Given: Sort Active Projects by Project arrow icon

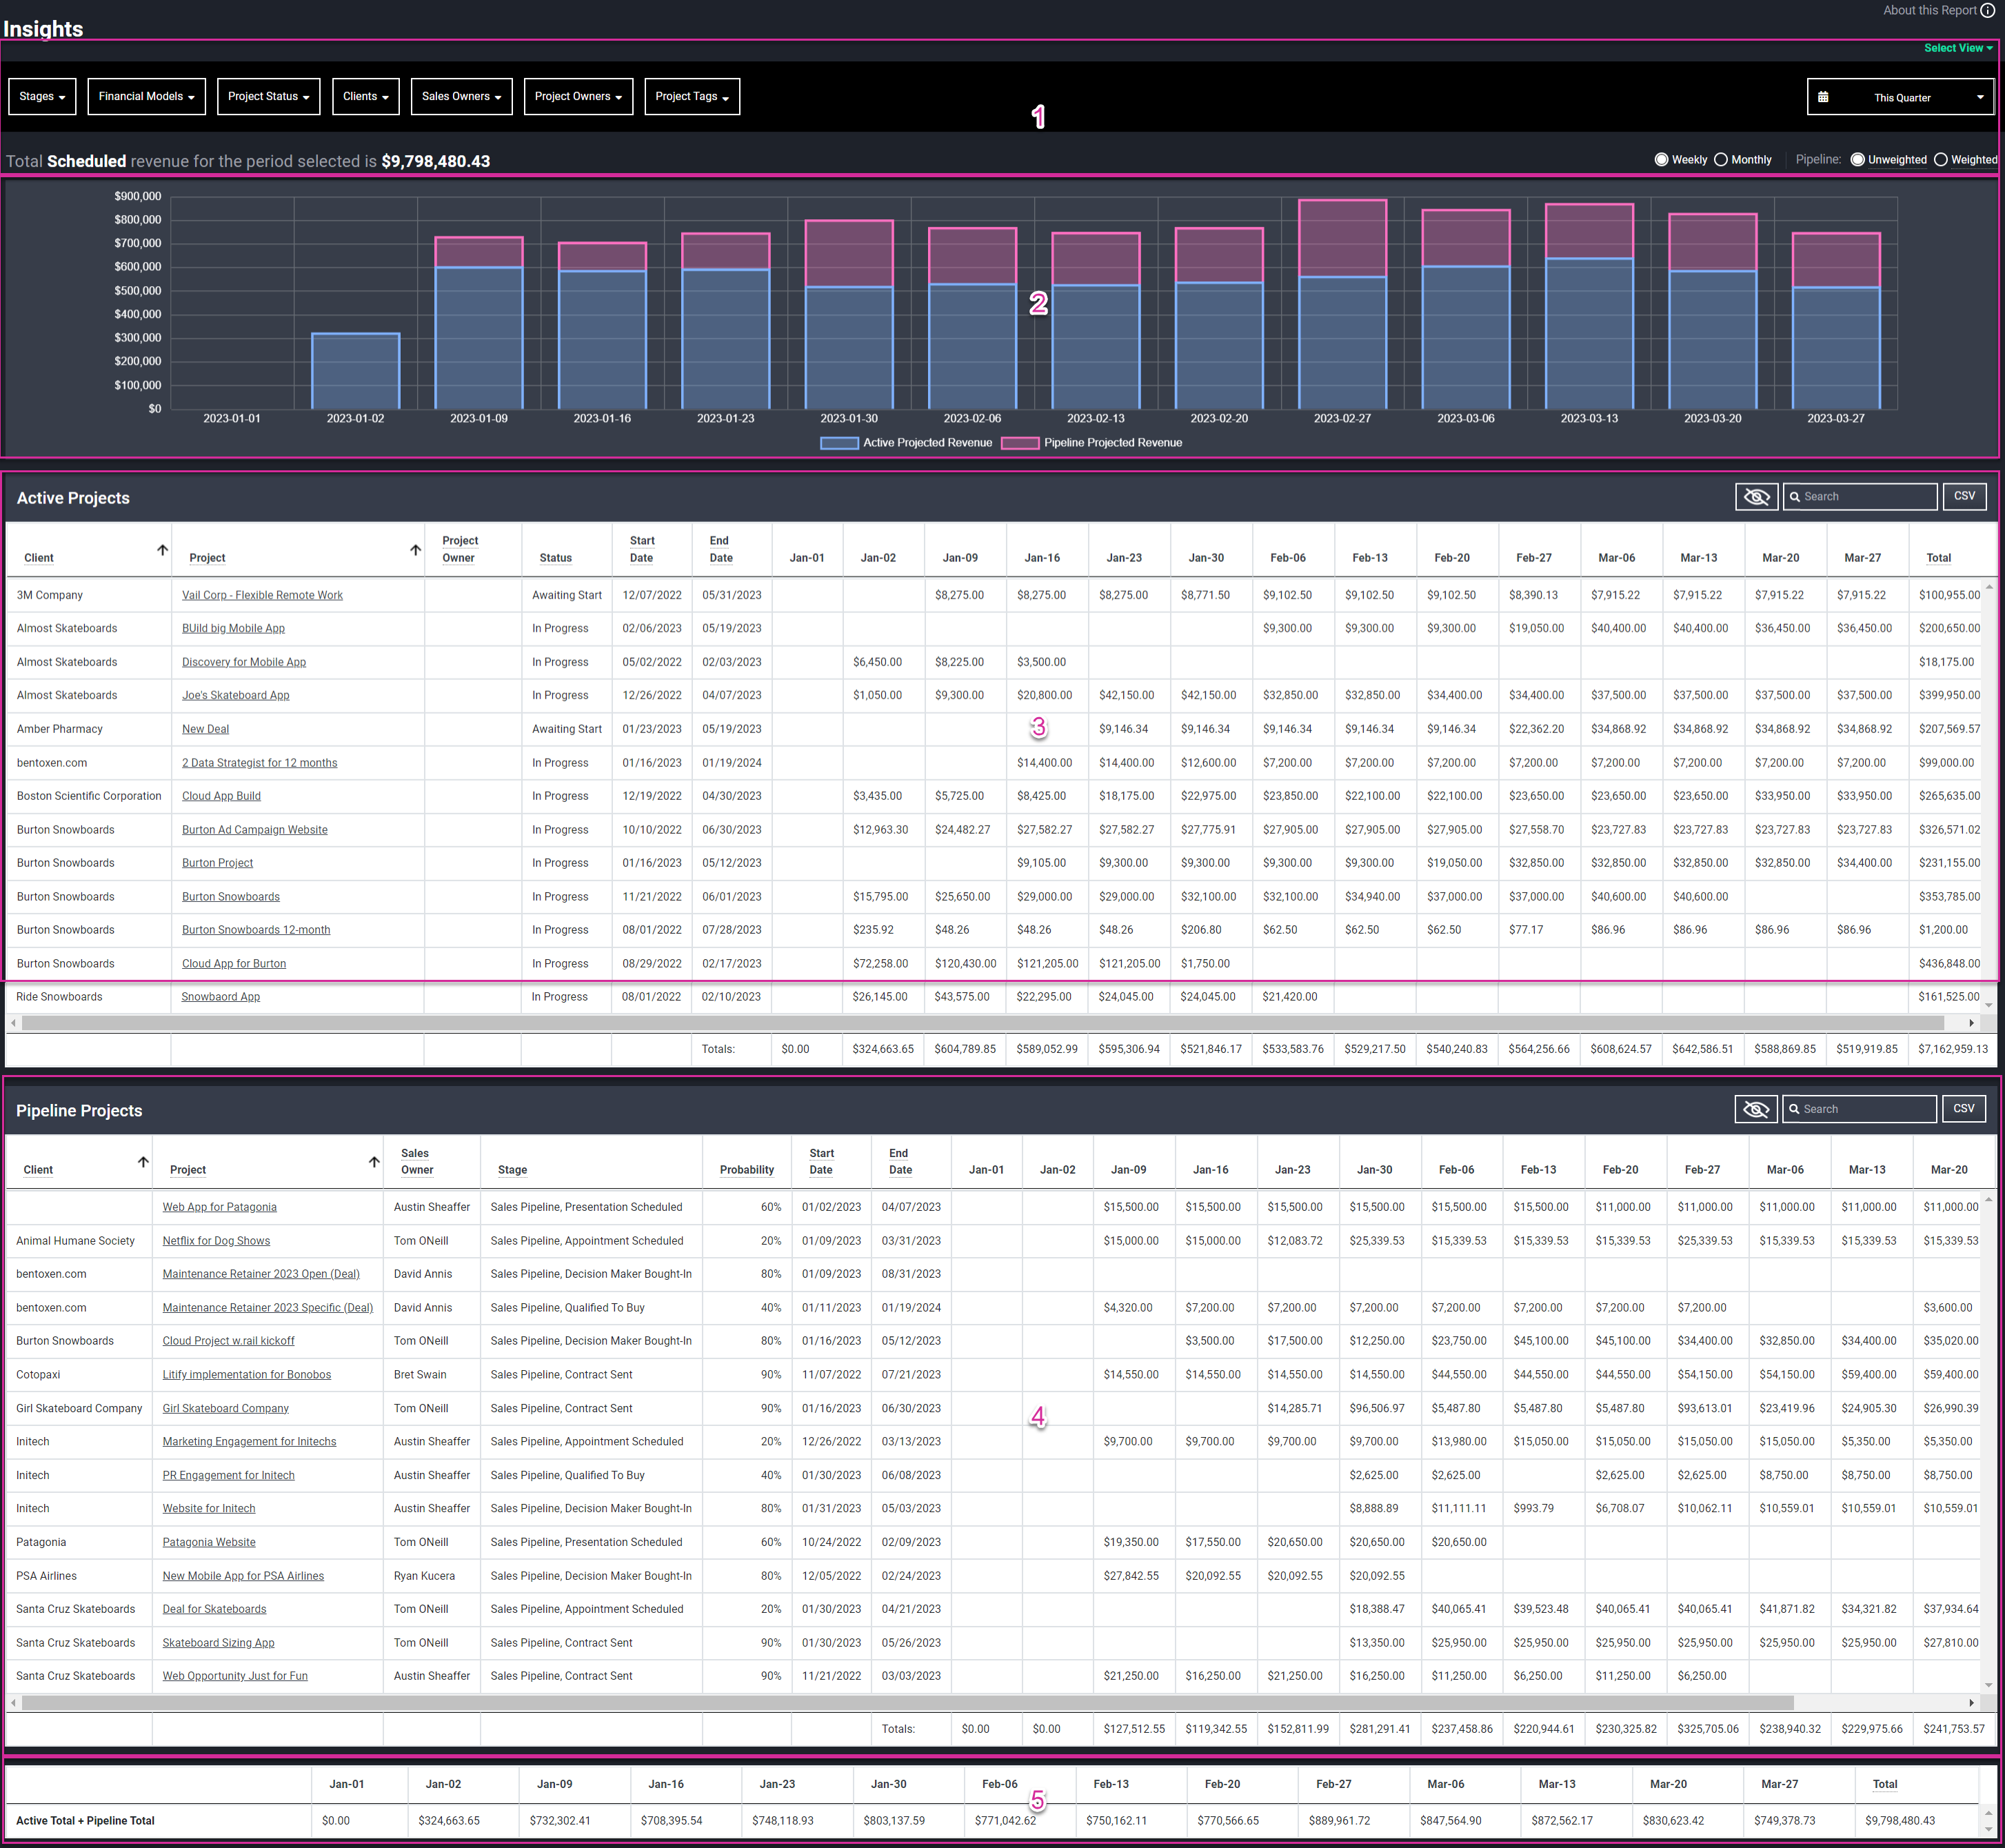Looking at the screenshot, I should 415,550.
